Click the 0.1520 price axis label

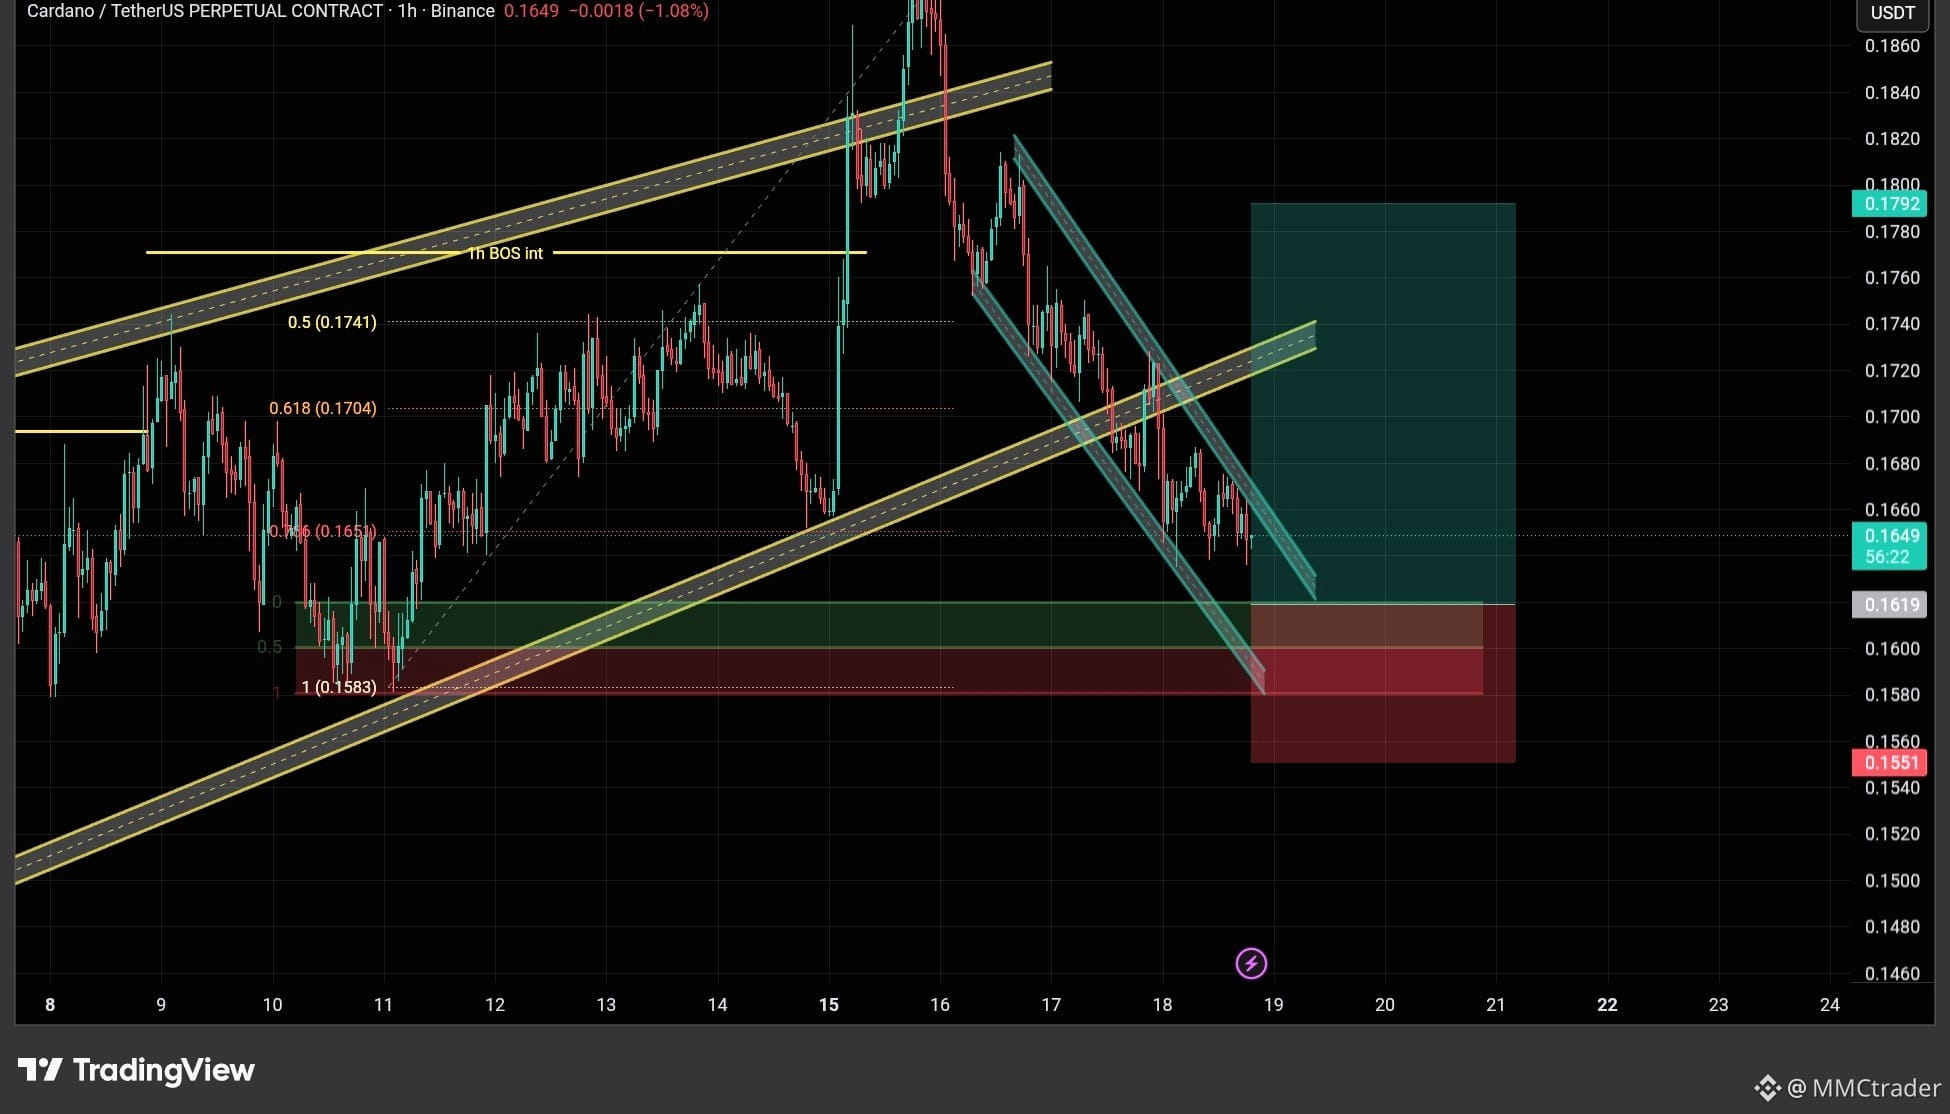click(1892, 834)
